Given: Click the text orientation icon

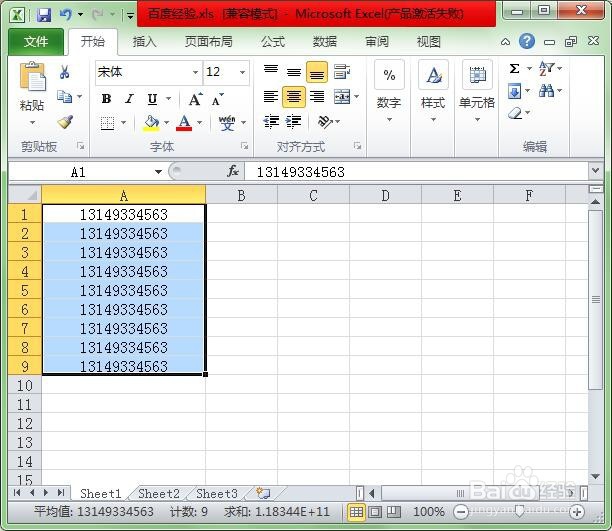Looking at the screenshot, I should (x=325, y=122).
